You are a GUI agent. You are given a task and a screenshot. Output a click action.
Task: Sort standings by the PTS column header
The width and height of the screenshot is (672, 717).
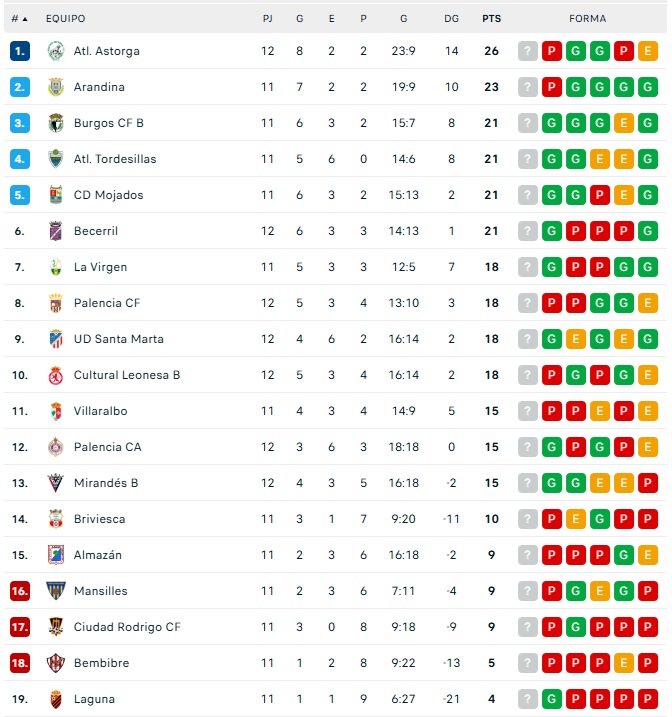click(491, 19)
